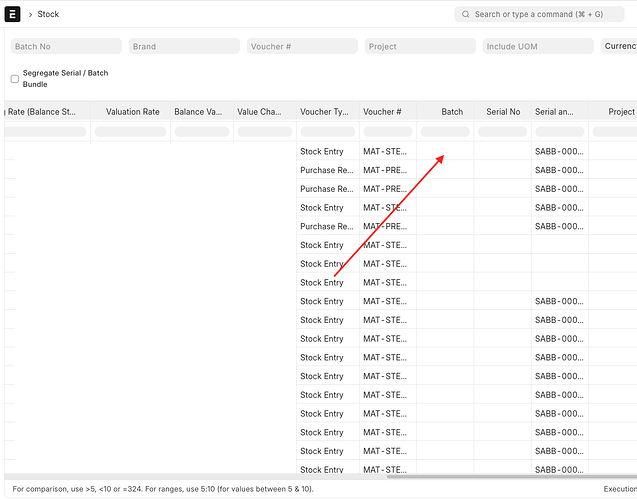Image resolution: width=637 pixels, height=500 pixels.
Task: Click the magnifier icon in the search bar
Action: pos(465,15)
